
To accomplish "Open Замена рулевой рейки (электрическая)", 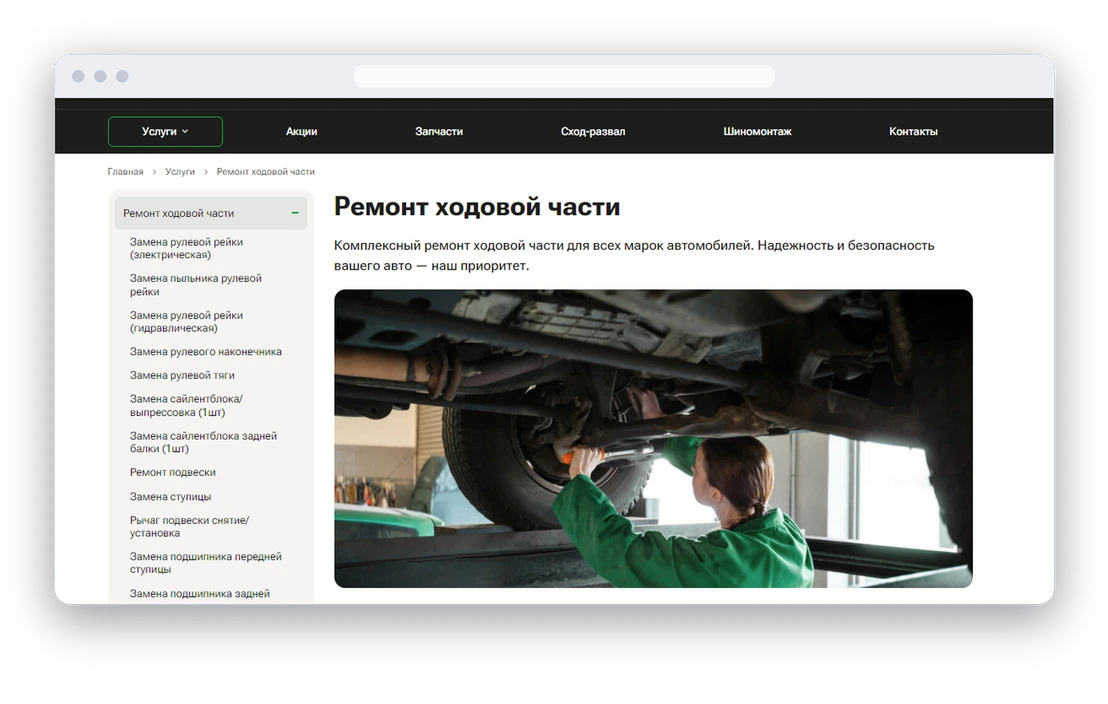I will [186, 248].
